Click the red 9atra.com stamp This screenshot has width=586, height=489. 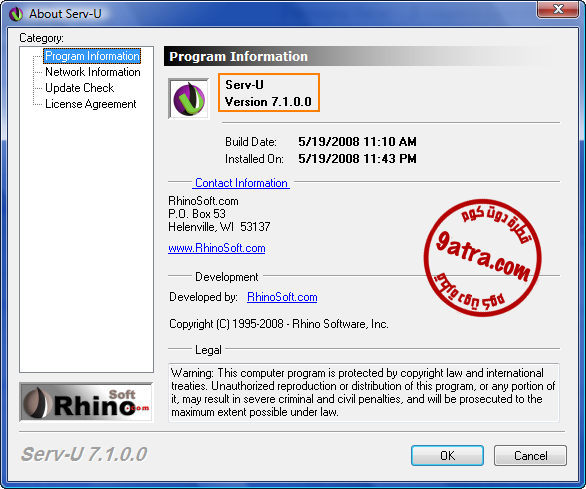click(x=482, y=258)
